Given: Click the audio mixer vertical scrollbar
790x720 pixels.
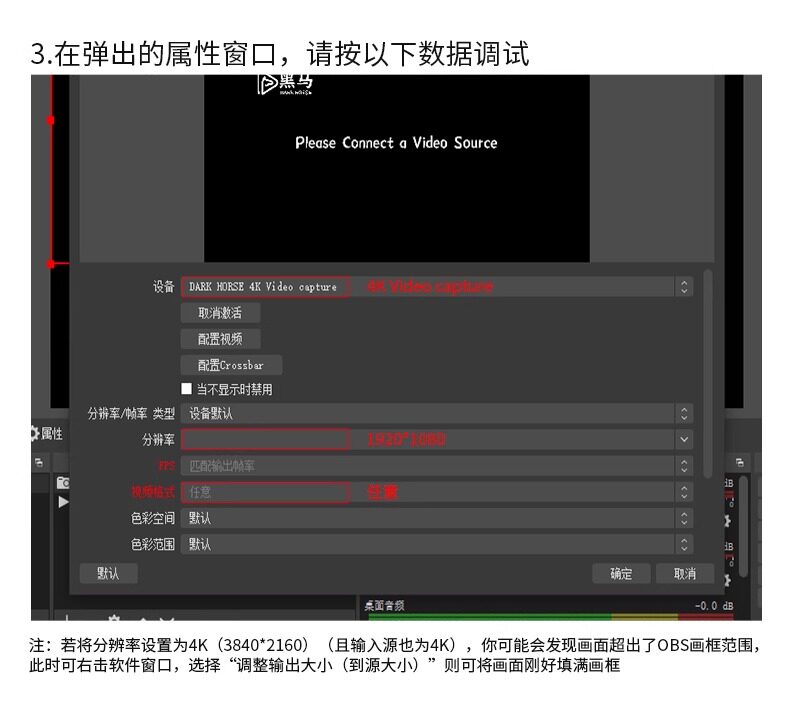Looking at the screenshot, I should click(x=744, y=527).
